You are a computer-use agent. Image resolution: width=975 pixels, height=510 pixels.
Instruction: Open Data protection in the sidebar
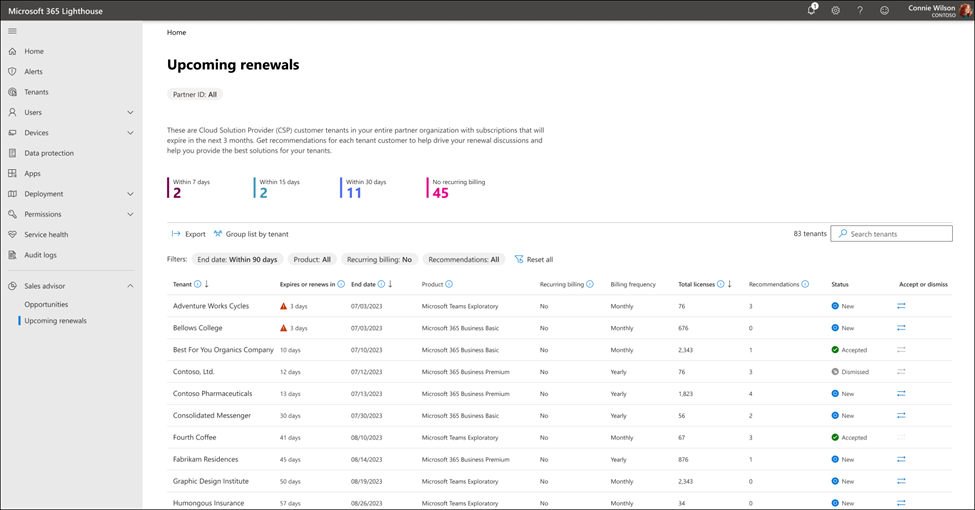49,153
